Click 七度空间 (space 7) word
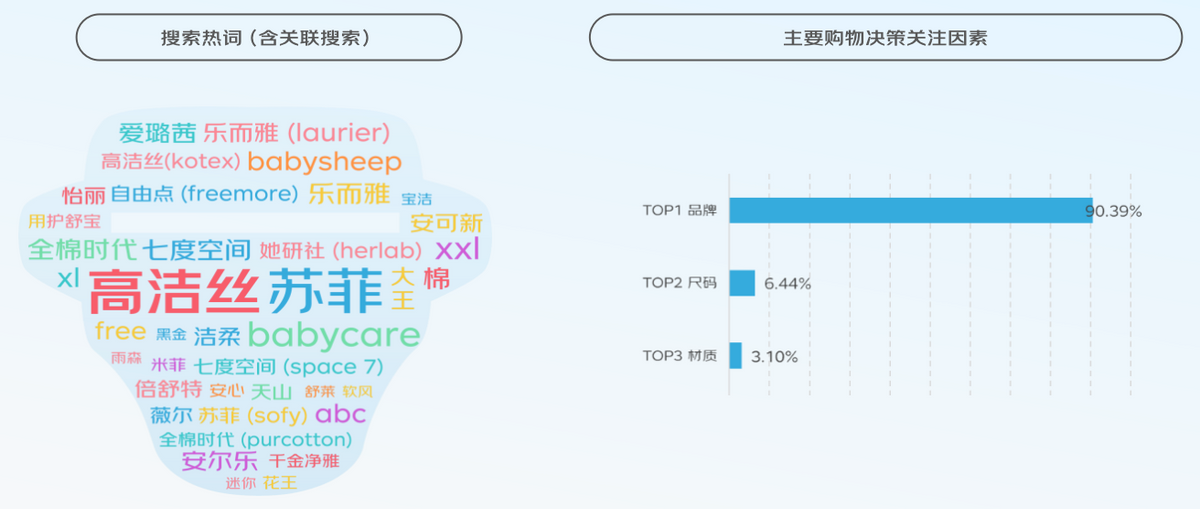 click(x=289, y=366)
